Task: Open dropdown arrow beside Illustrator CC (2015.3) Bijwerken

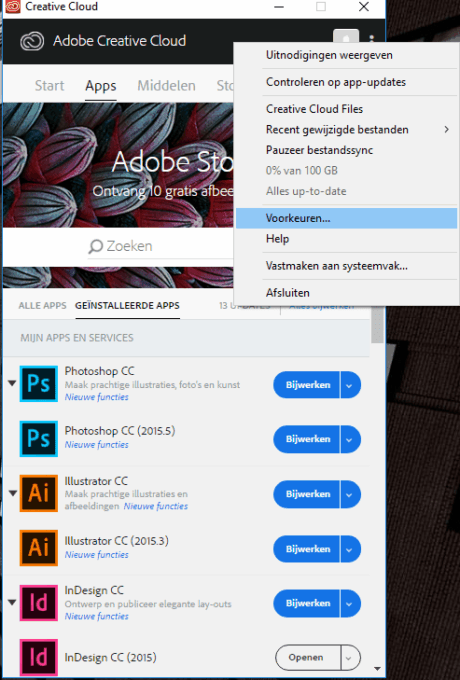Action: click(350, 549)
